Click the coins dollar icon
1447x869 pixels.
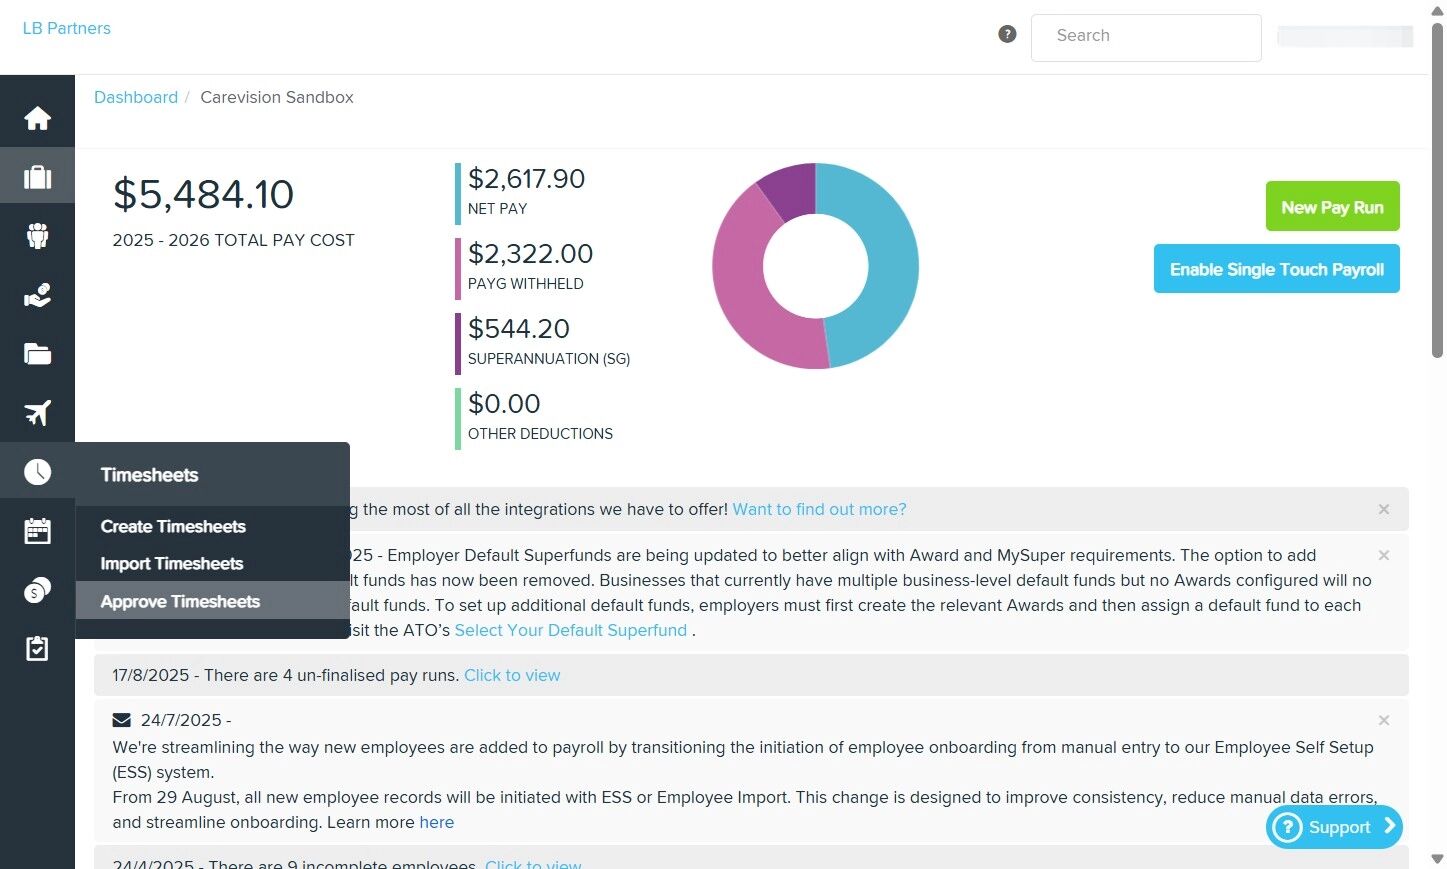pos(37,590)
